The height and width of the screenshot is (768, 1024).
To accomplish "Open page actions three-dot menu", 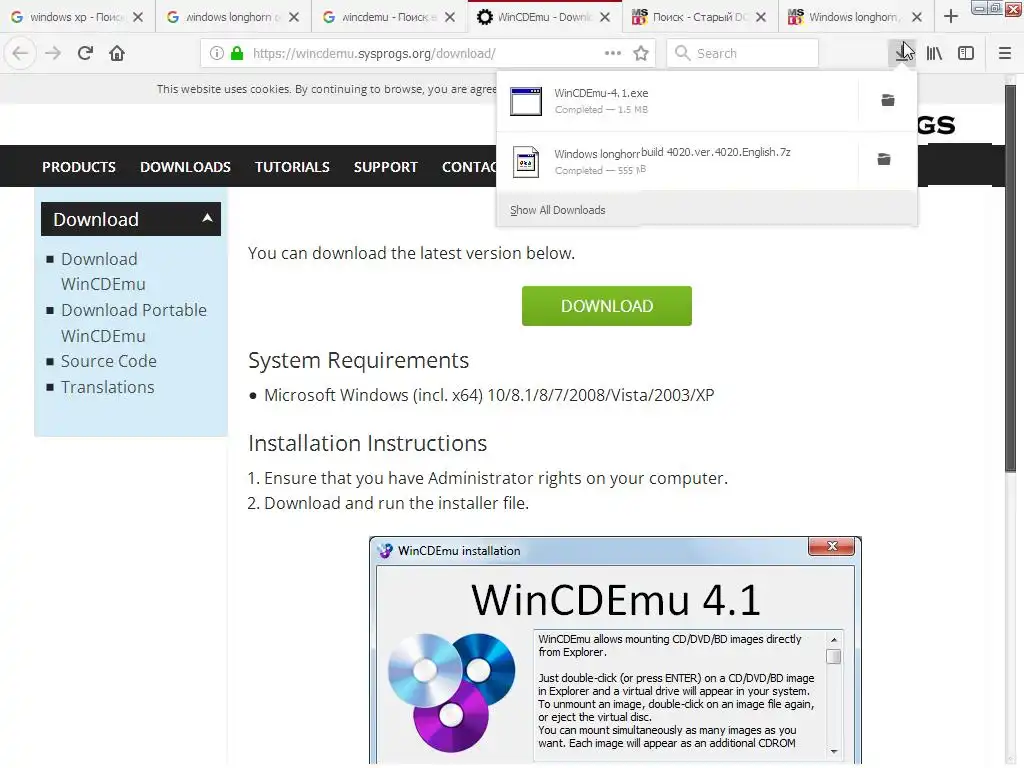I will [613, 53].
